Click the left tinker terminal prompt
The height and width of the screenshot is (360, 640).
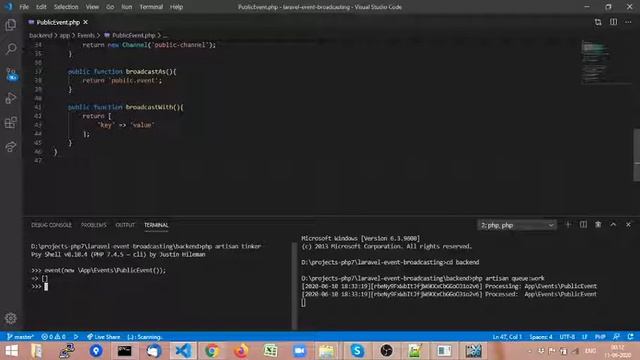pyautogui.click(x=46, y=287)
